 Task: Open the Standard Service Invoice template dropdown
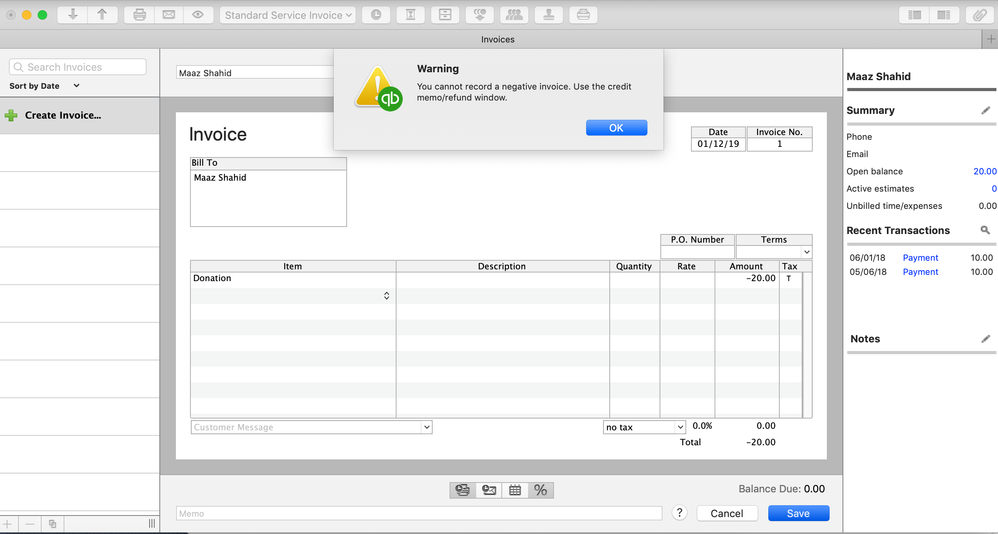pyautogui.click(x=288, y=15)
